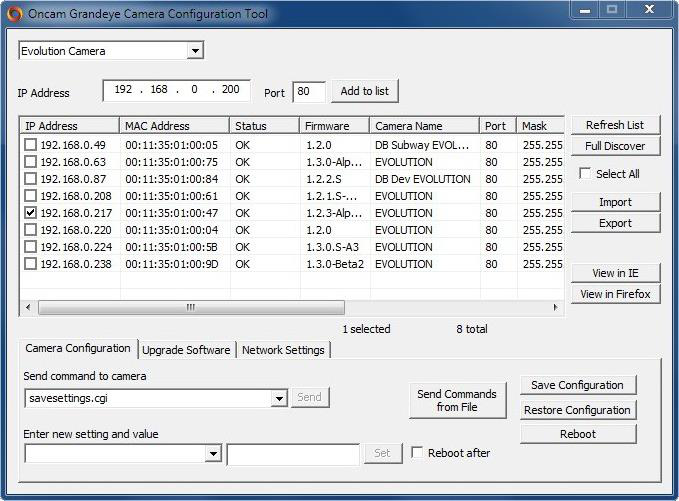The image size is (679, 501).
Task: Select MAC cell 00:11:35:01:00:75
Action: (x=171, y=162)
